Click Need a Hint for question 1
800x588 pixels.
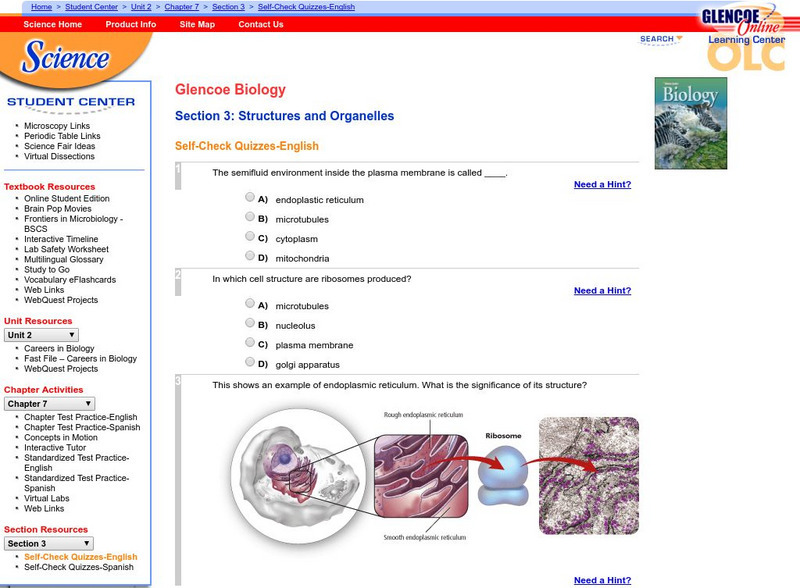(x=602, y=184)
